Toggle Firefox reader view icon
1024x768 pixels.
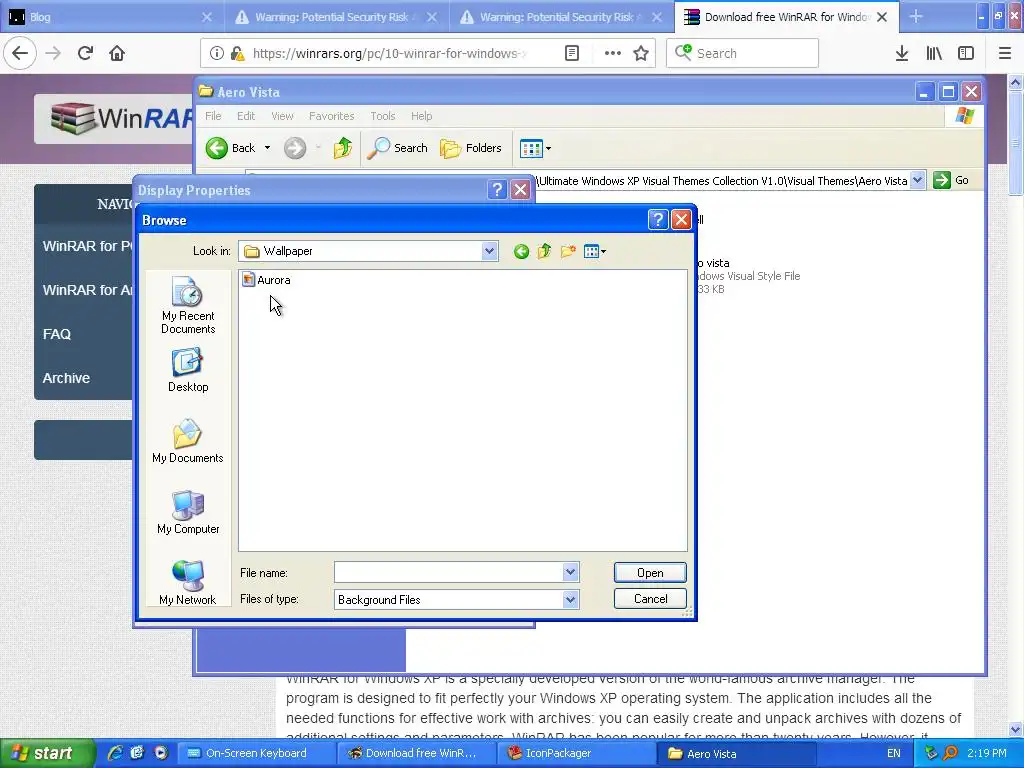(571, 54)
